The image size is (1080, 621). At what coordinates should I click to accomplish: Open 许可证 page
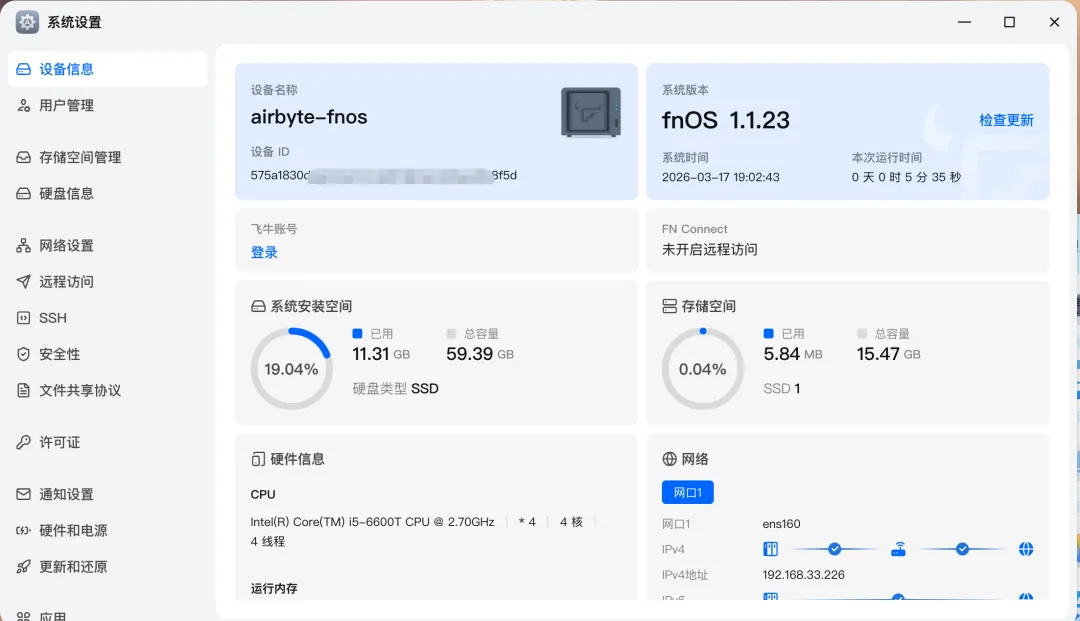pyautogui.click(x=107, y=442)
